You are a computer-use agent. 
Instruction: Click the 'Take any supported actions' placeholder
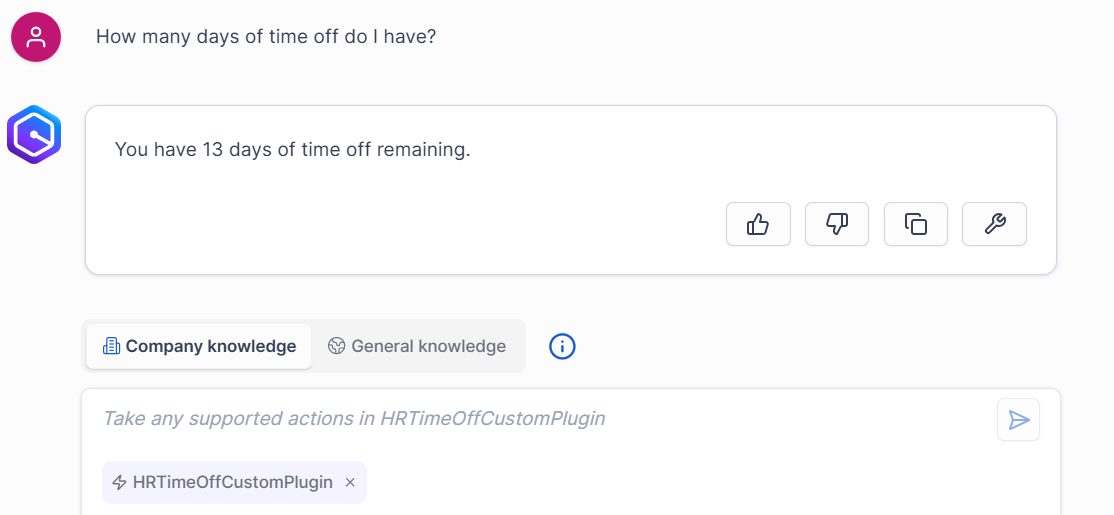point(354,419)
